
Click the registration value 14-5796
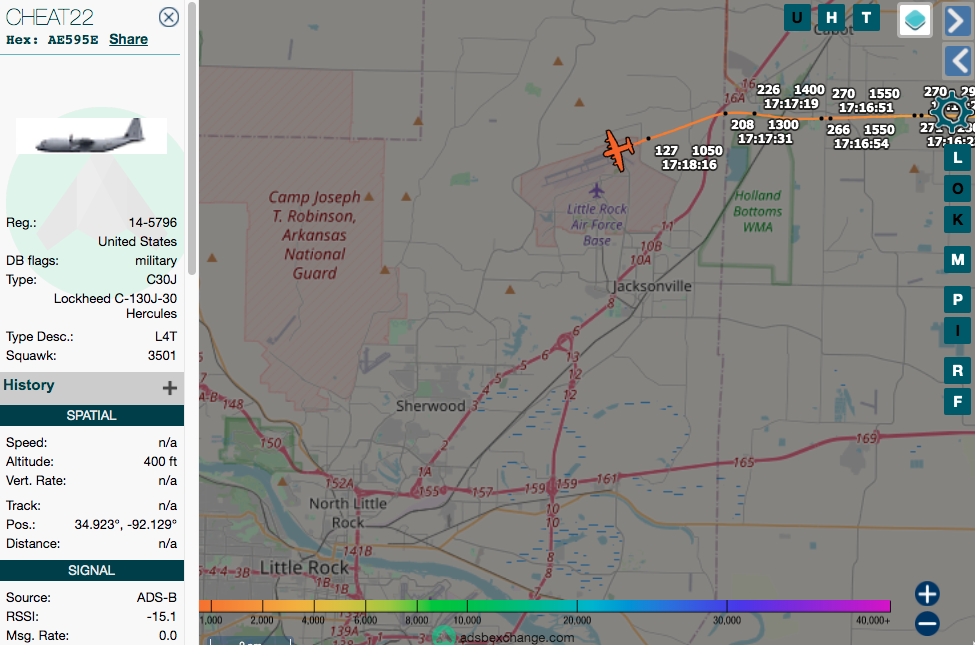coord(153,223)
